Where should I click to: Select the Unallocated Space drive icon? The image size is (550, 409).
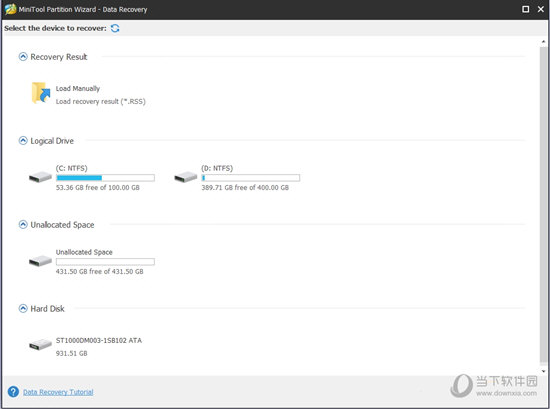click(x=40, y=261)
